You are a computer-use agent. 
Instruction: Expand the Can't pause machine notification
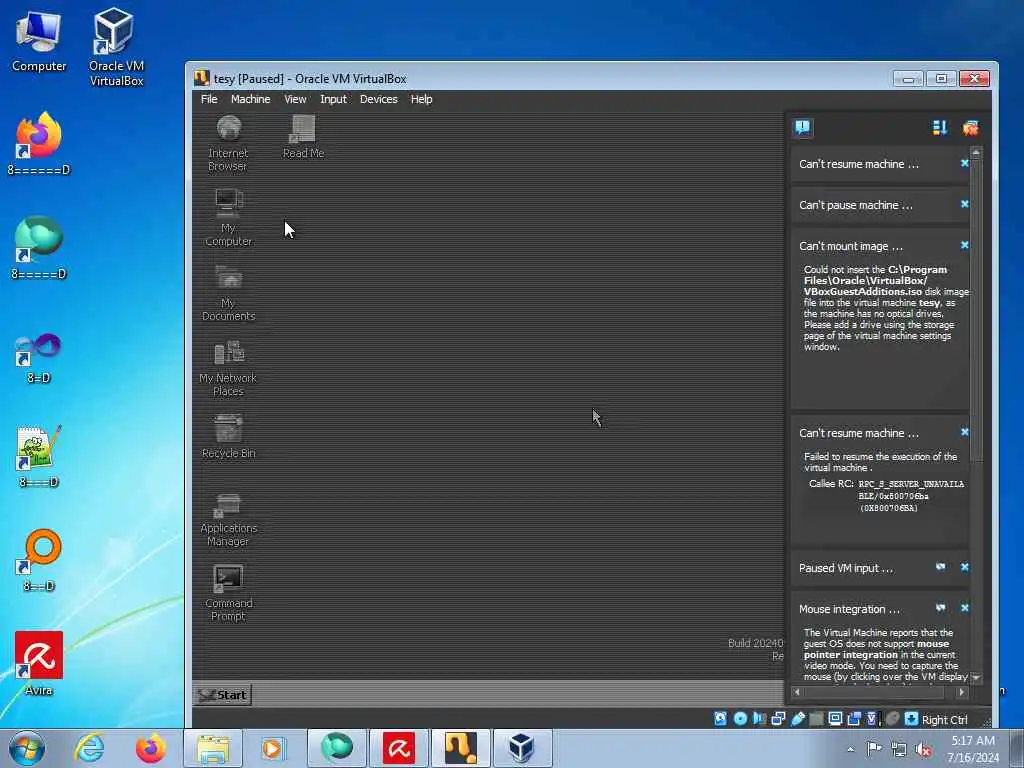[856, 205]
